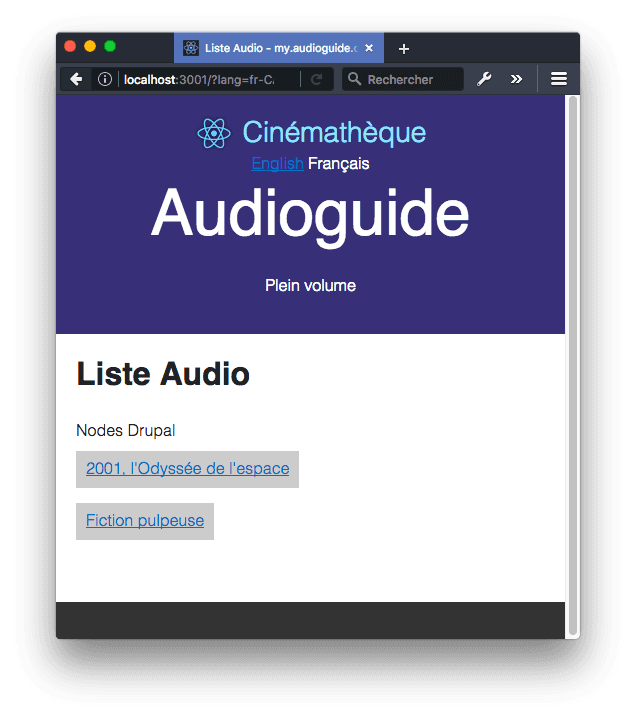Open developer tools wrench icon
This screenshot has width=636, height=719.
click(x=484, y=79)
